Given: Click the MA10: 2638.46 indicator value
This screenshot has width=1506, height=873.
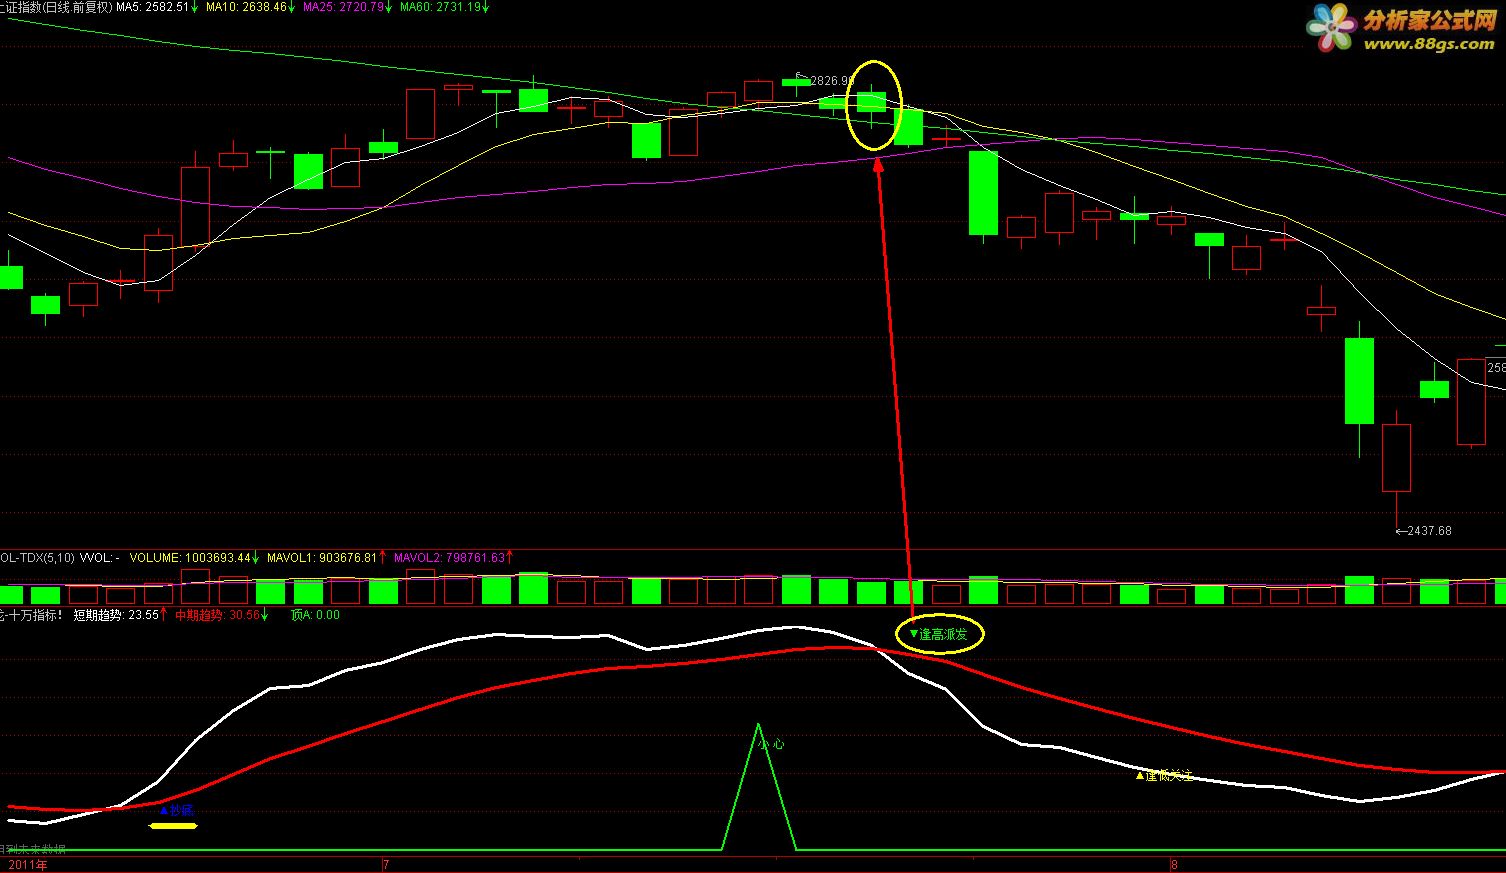Looking at the screenshot, I should pyautogui.click(x=250, y=7).
